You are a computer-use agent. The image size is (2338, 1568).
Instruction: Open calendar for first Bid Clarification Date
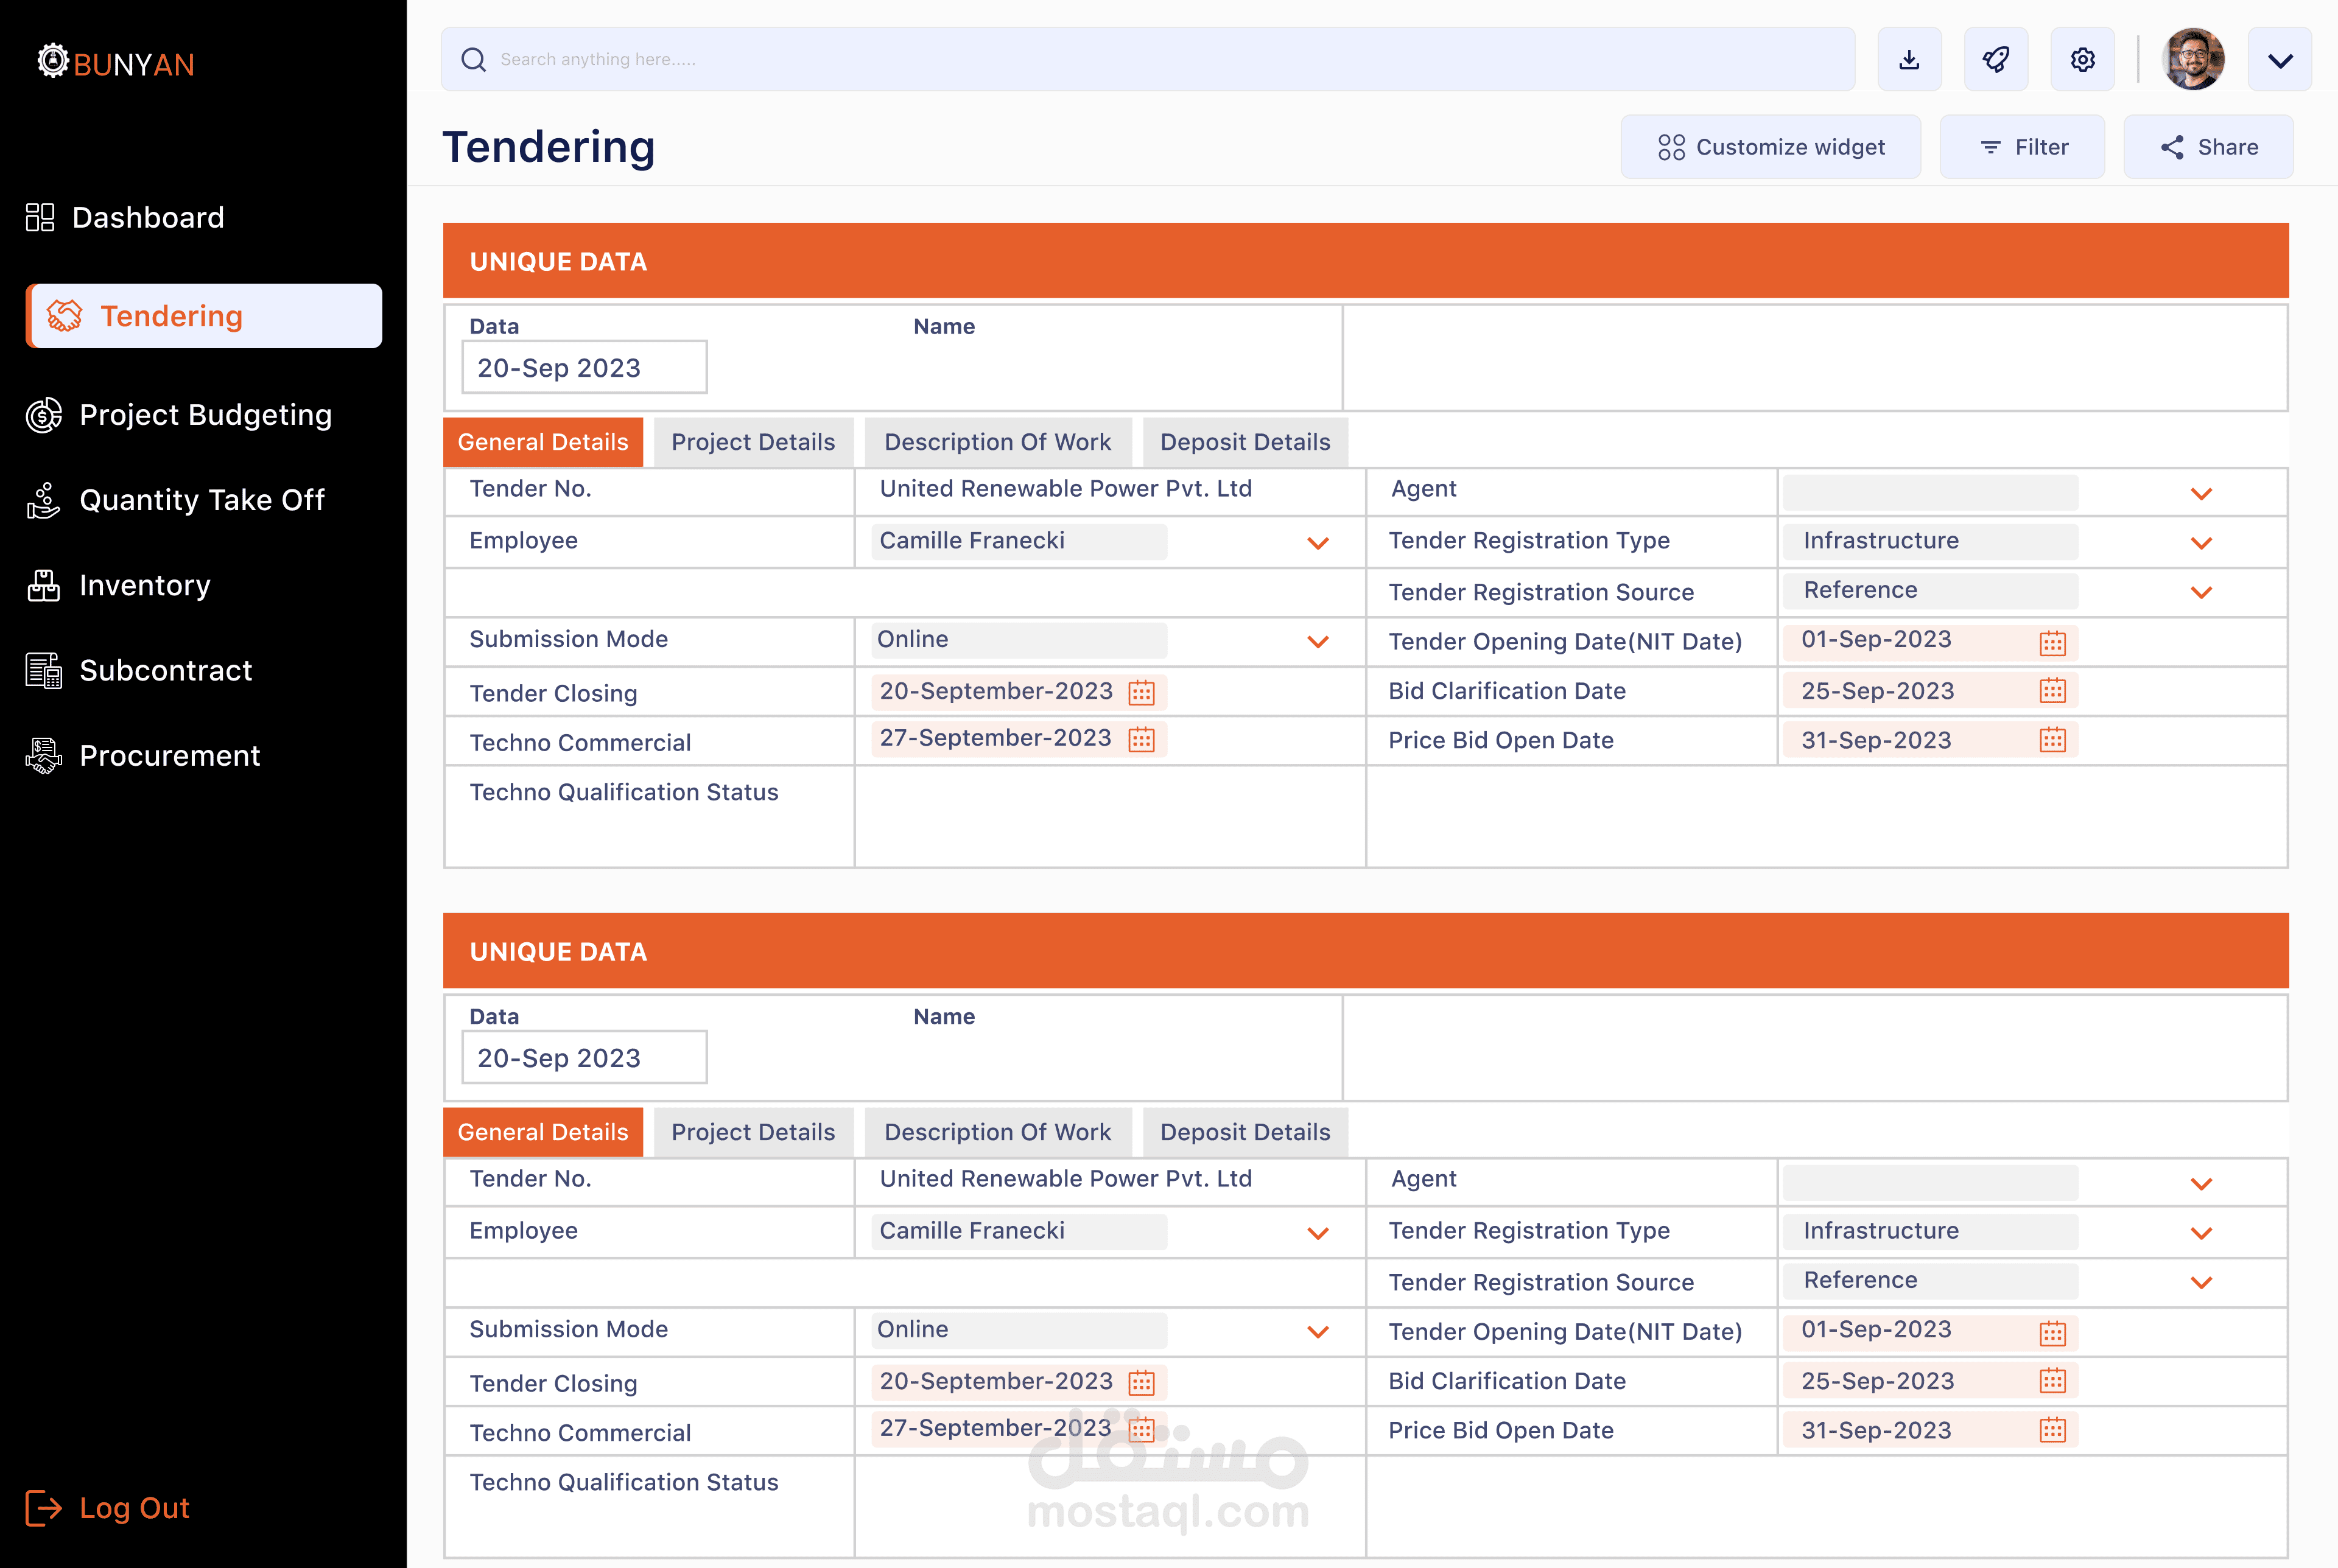tap(2052, 691)
